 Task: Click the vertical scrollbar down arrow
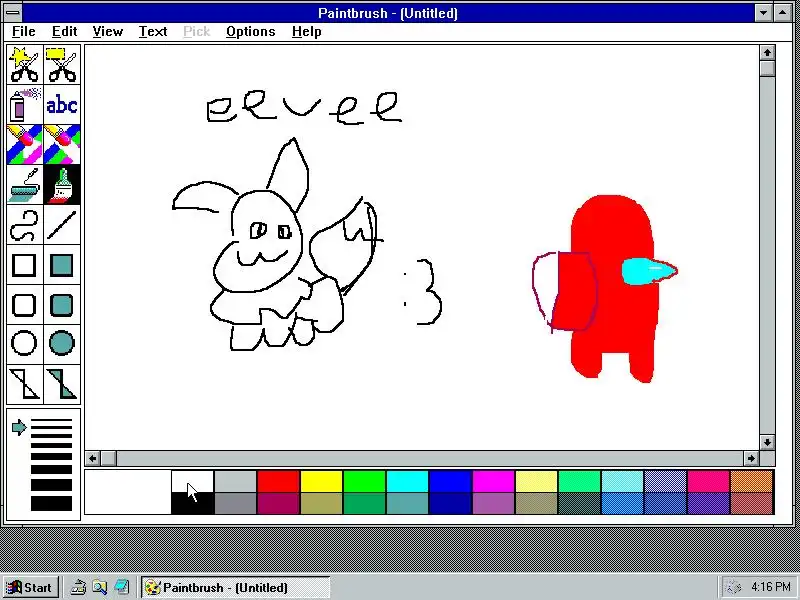pos(767,442)
